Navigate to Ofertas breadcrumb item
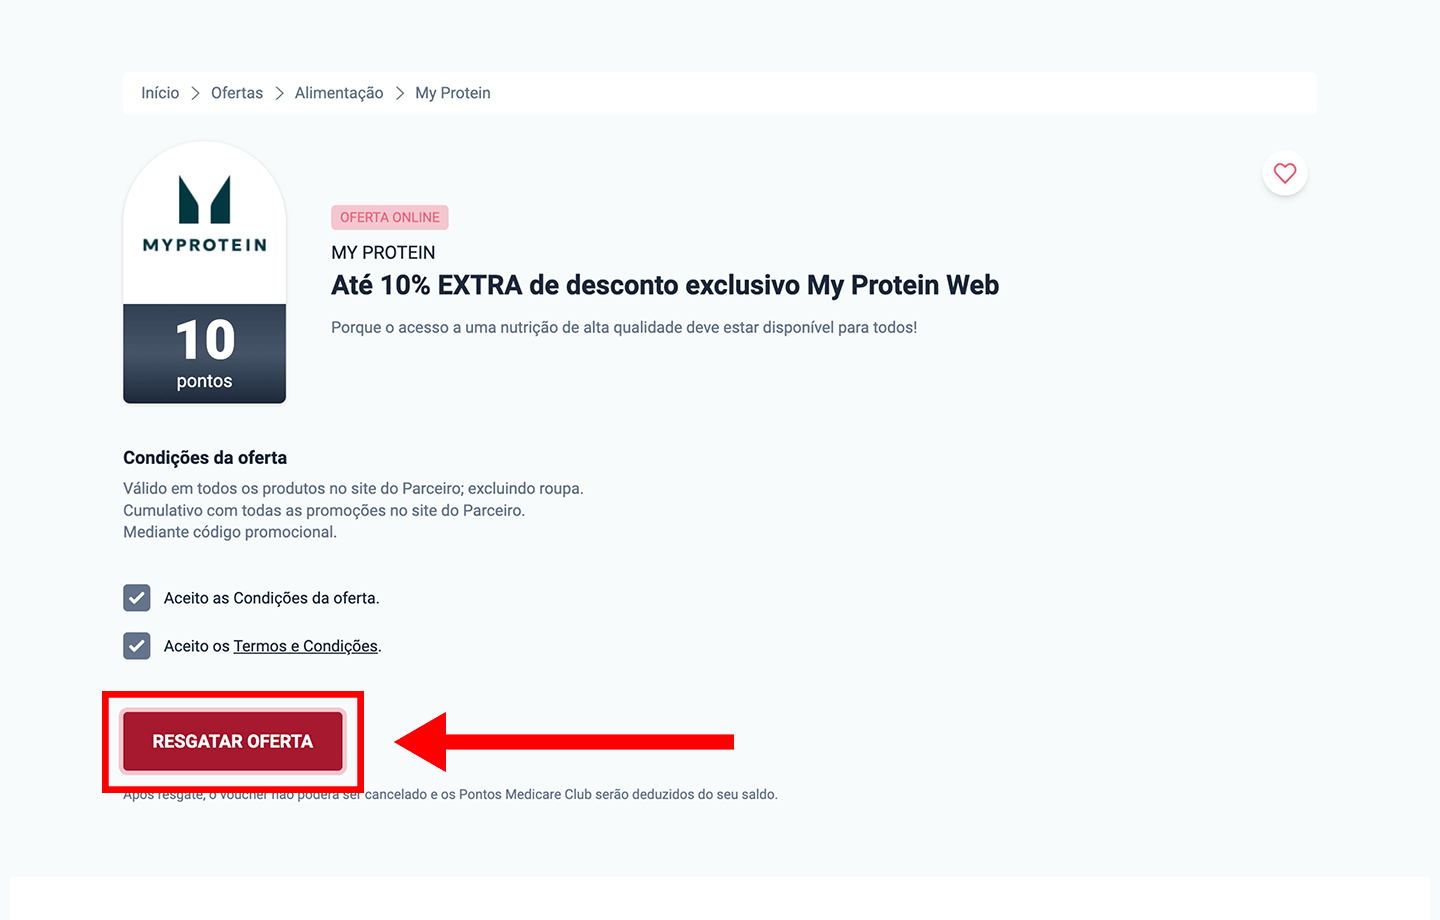 point(237,93)
